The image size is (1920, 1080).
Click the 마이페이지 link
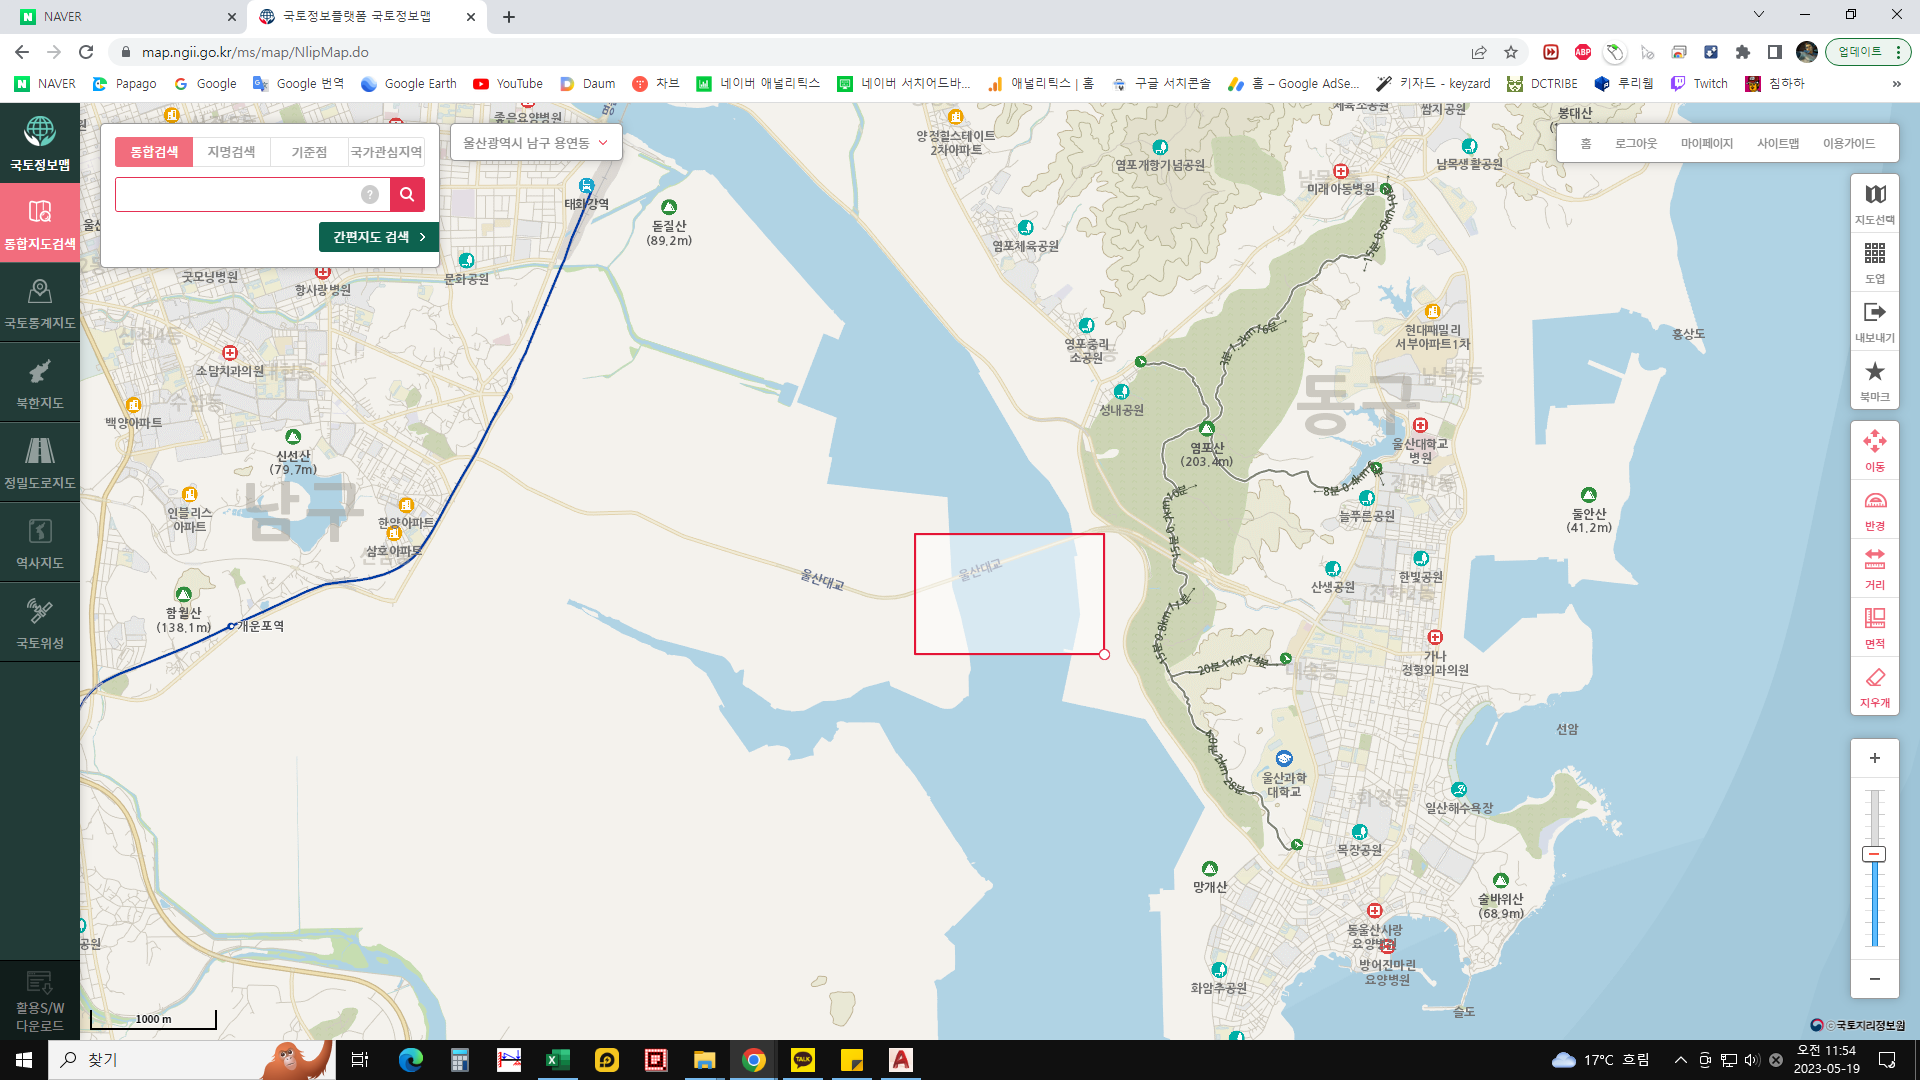1706,143
